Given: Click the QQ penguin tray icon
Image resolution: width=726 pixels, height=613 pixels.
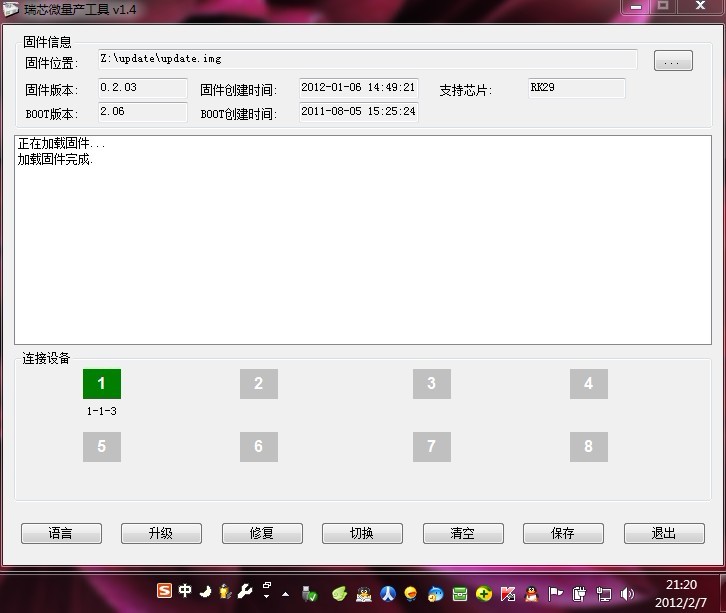Looking at the screenshot, I should 532,594.
